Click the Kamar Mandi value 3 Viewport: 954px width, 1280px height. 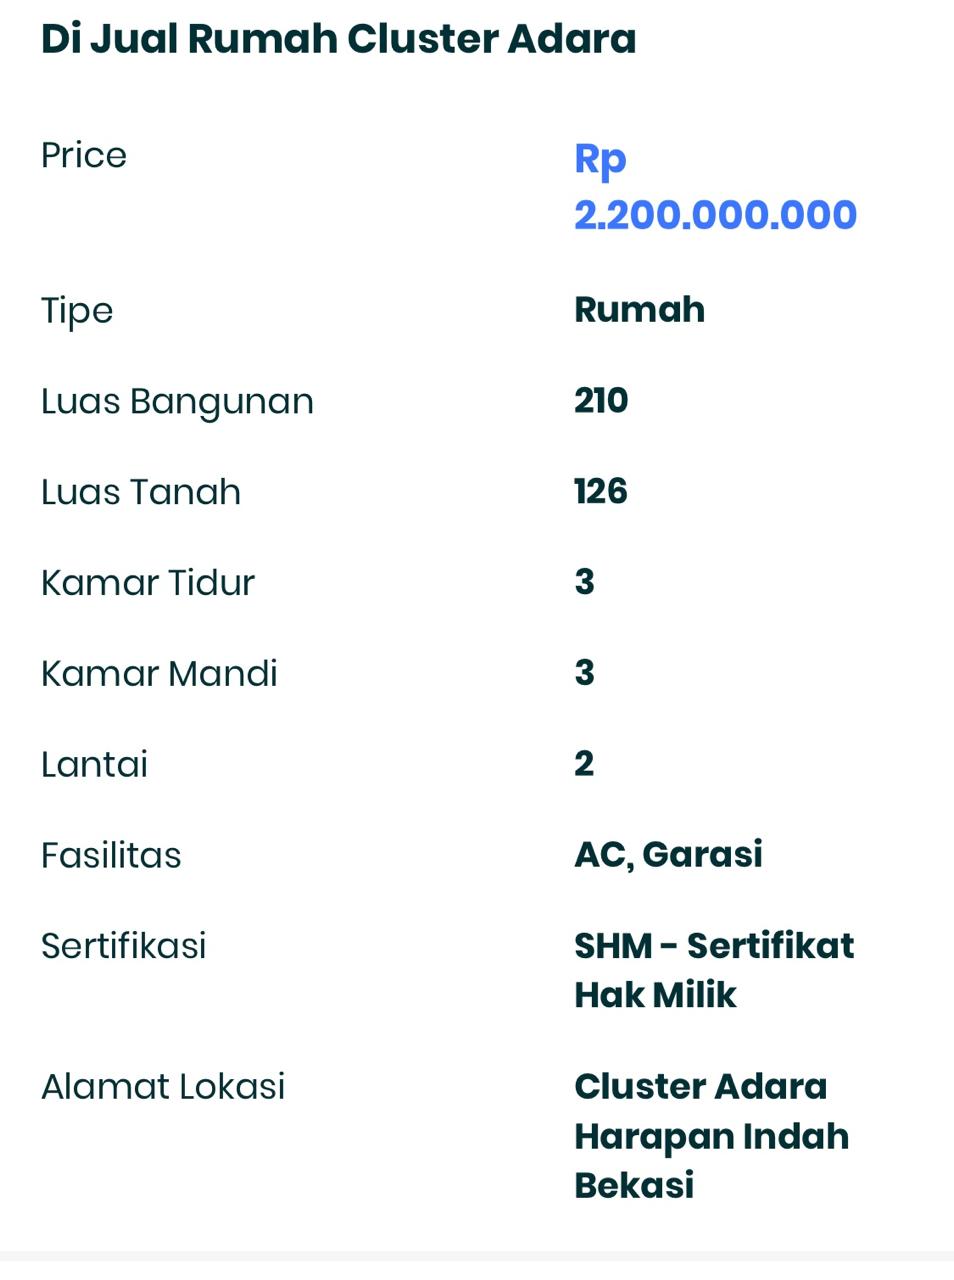click(x=584, y=673)
